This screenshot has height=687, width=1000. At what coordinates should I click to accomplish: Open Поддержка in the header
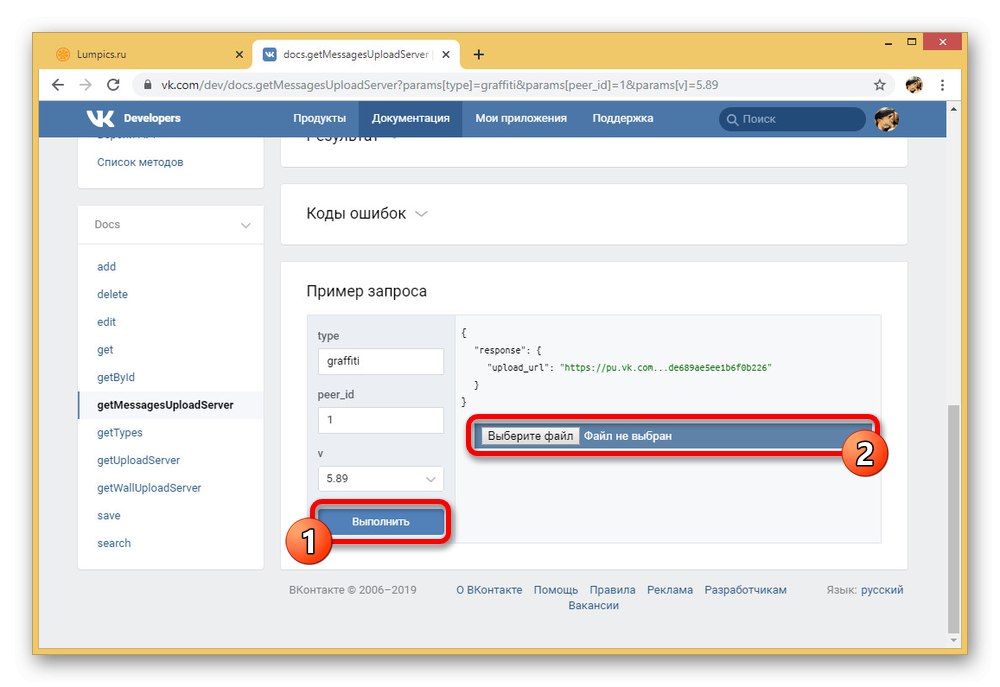point(622,118)
